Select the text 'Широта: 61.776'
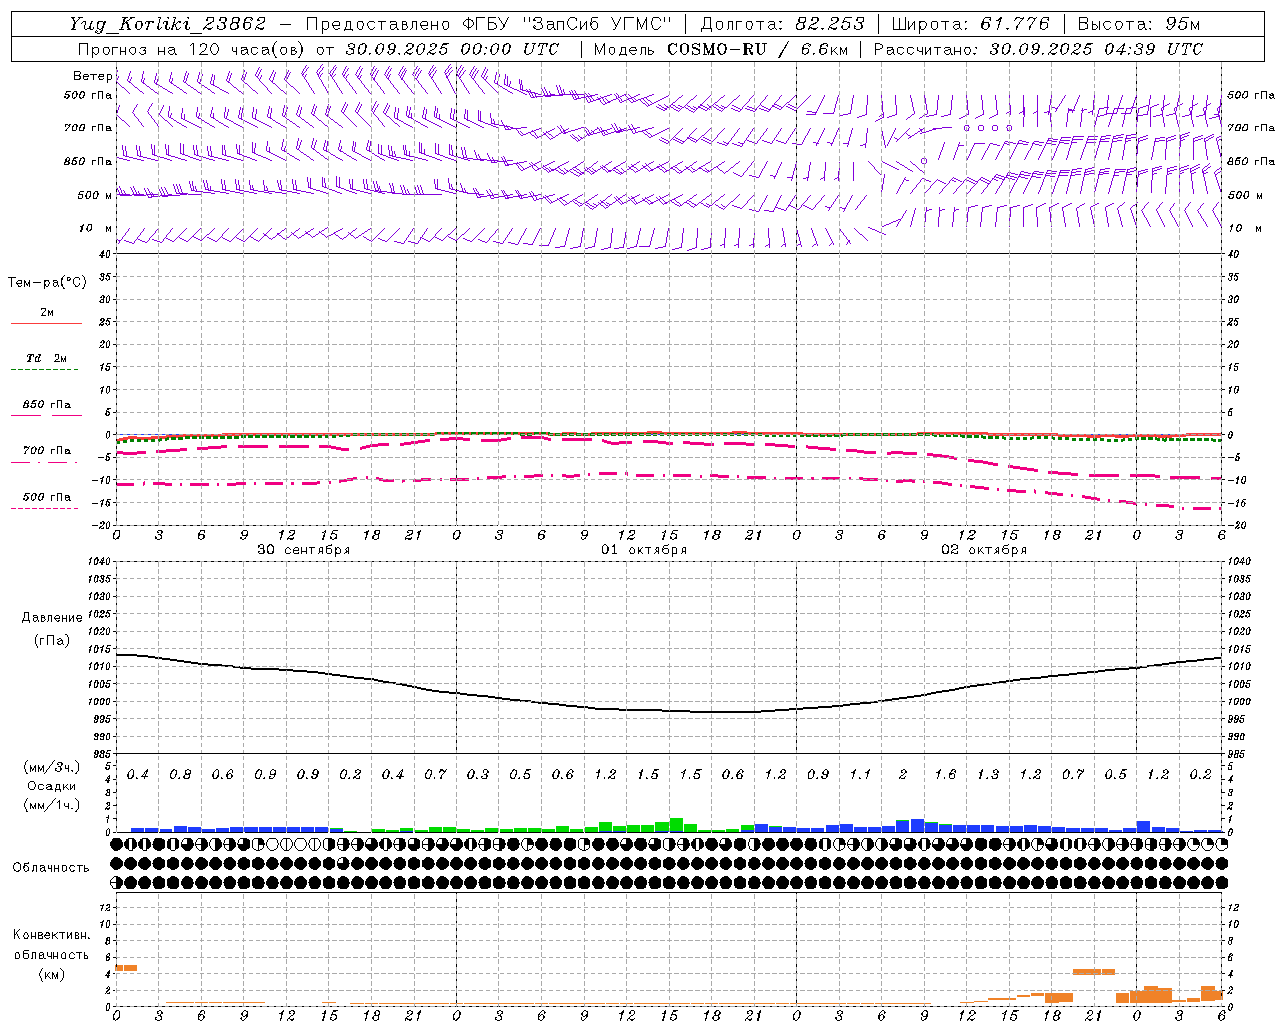 pyautogui.click(x=970, y=24)
